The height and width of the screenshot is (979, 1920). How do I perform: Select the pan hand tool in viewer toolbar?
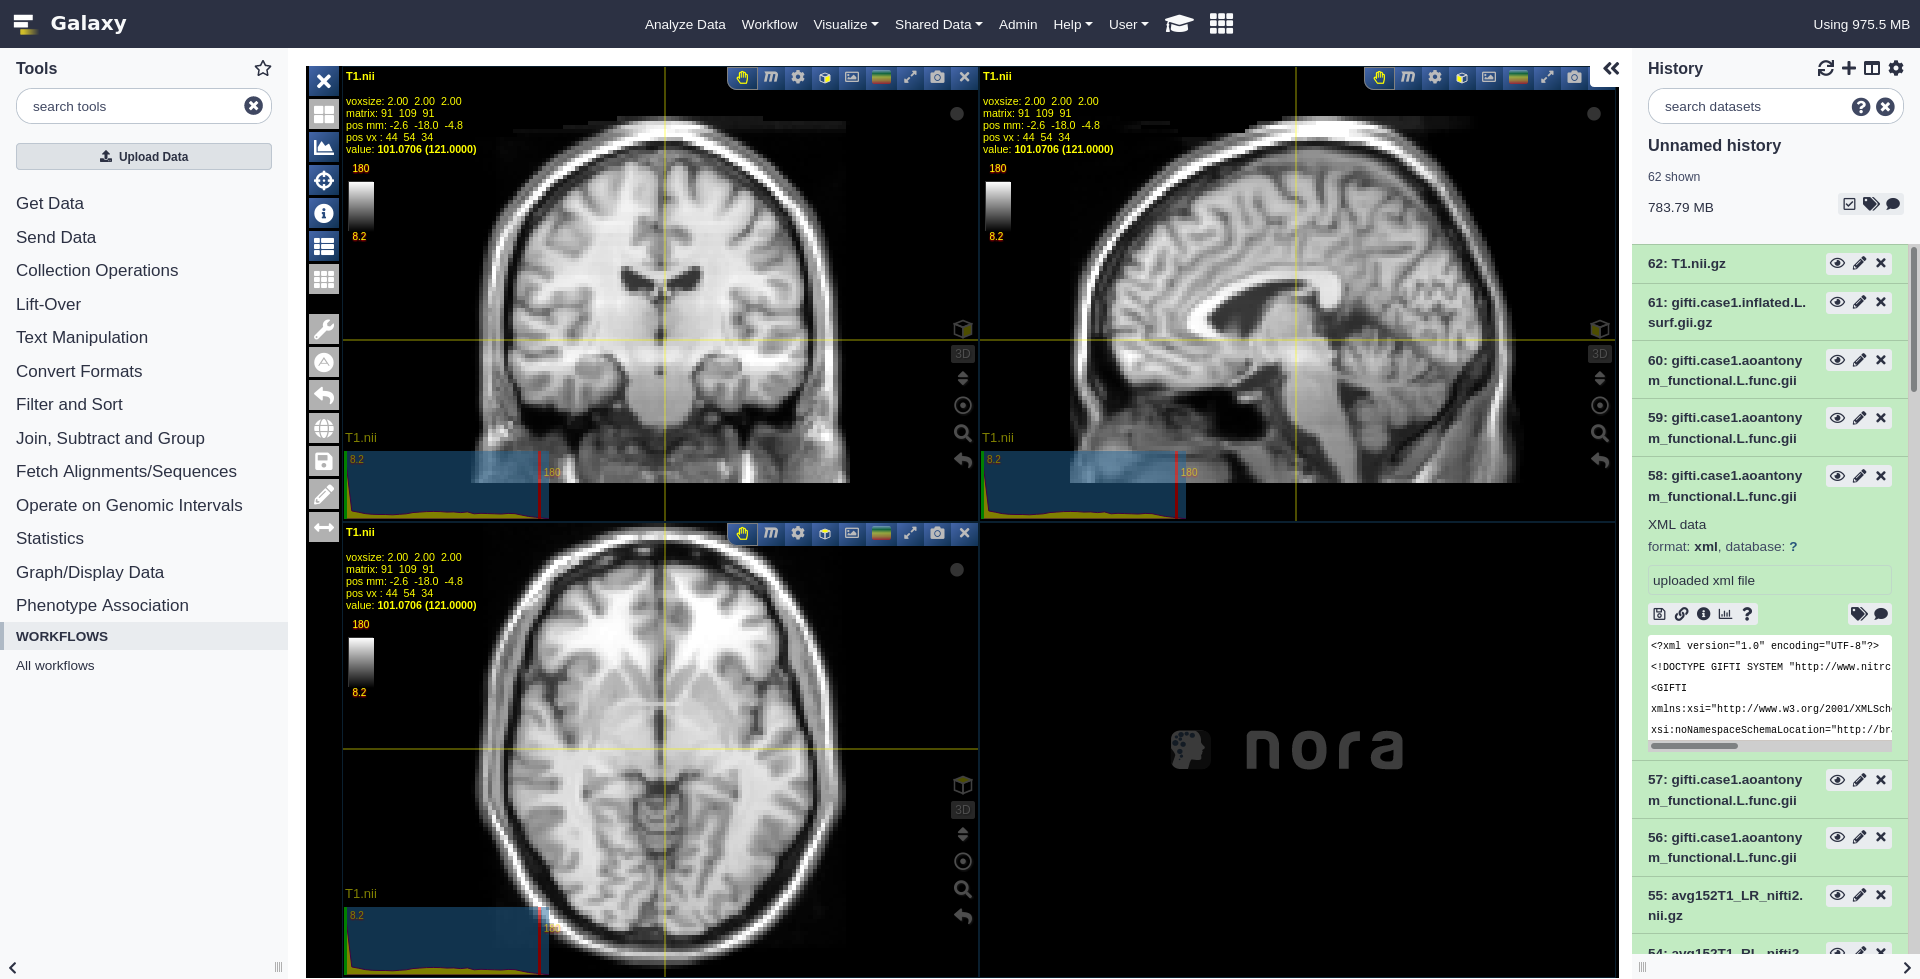[x=743, y=77]
